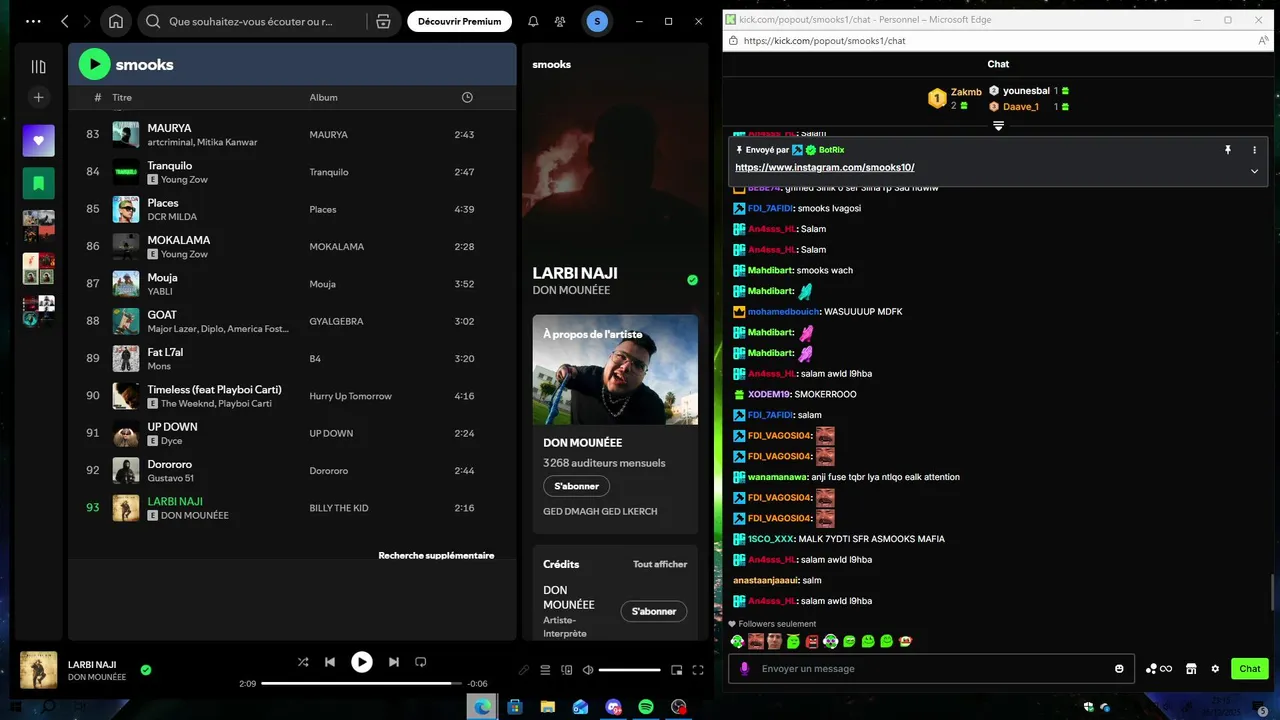Viewport: 1280px width, 720px height.
Task: Expand the leaderboard handle under Zakmb
Action: [998, 126]
